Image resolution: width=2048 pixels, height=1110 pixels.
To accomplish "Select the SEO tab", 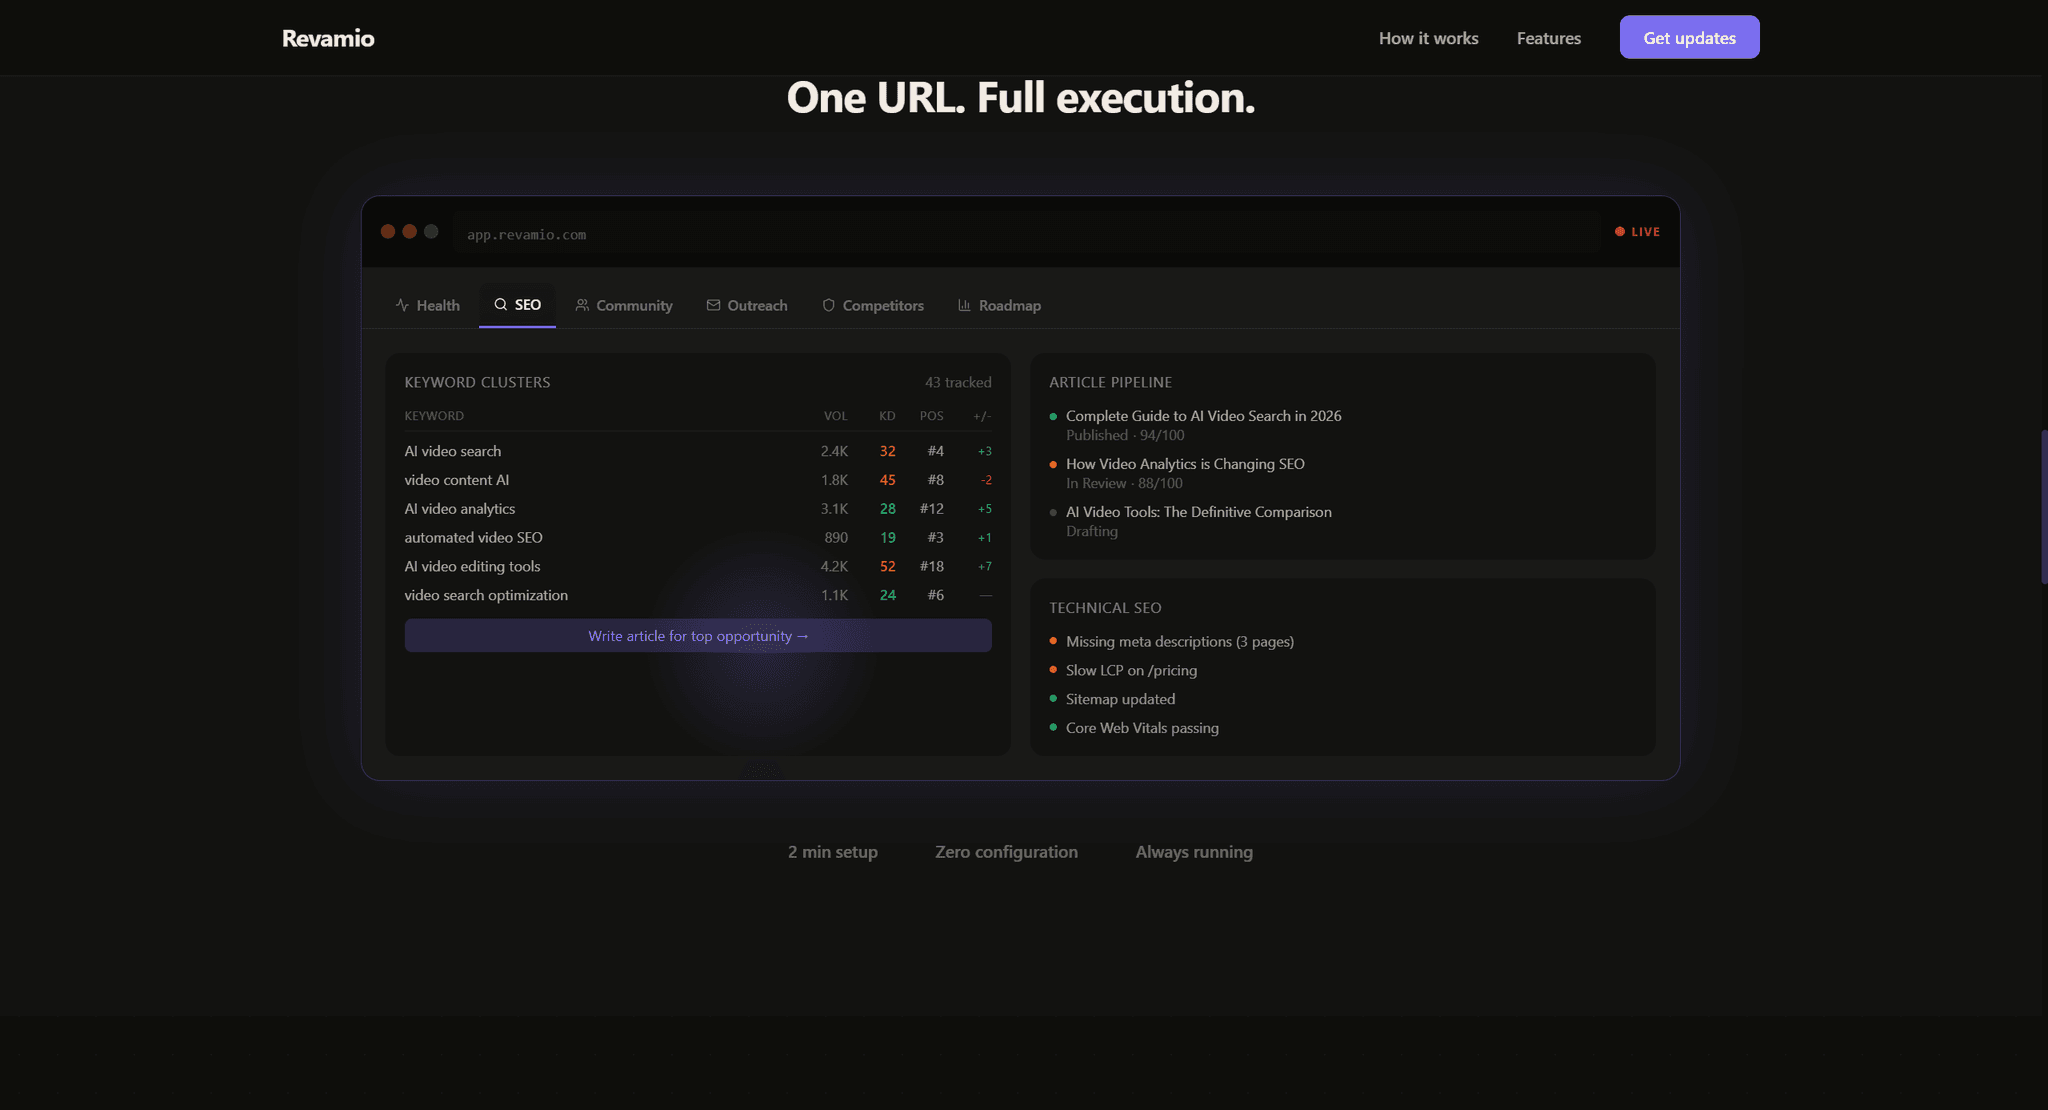I will coord(517,305).
